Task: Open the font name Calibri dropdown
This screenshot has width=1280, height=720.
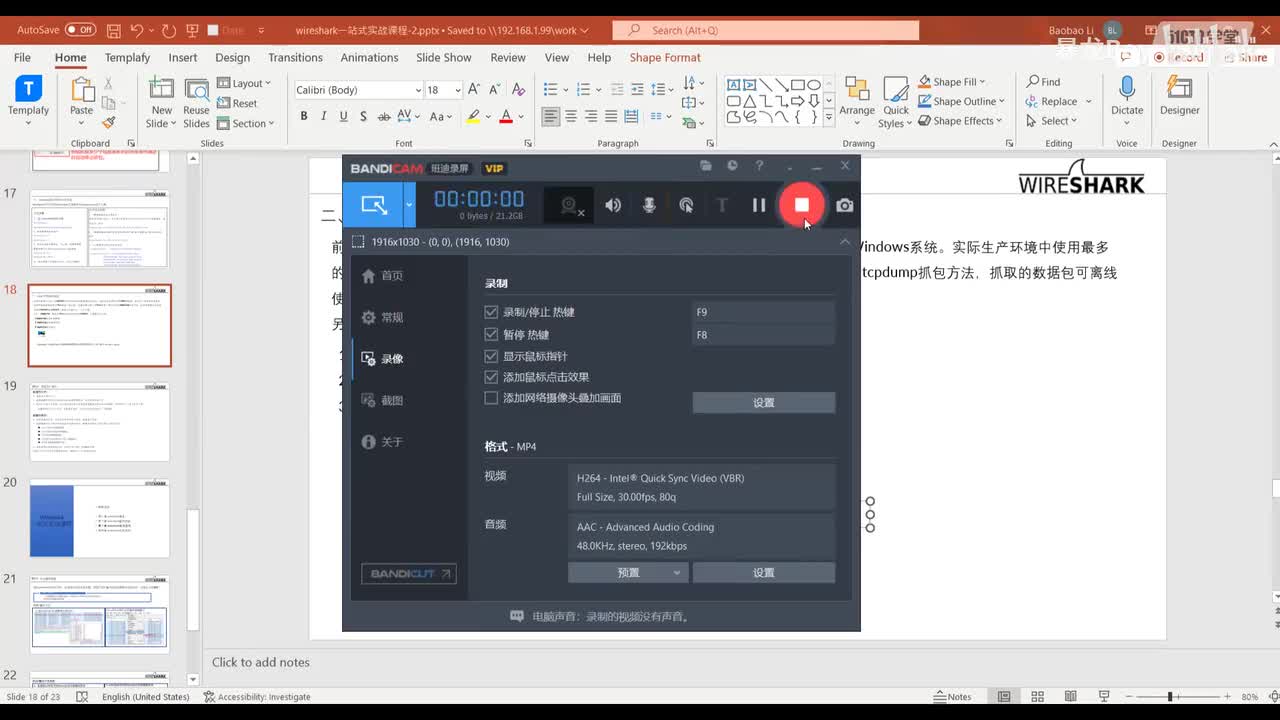Action: (x=418, y=90)
